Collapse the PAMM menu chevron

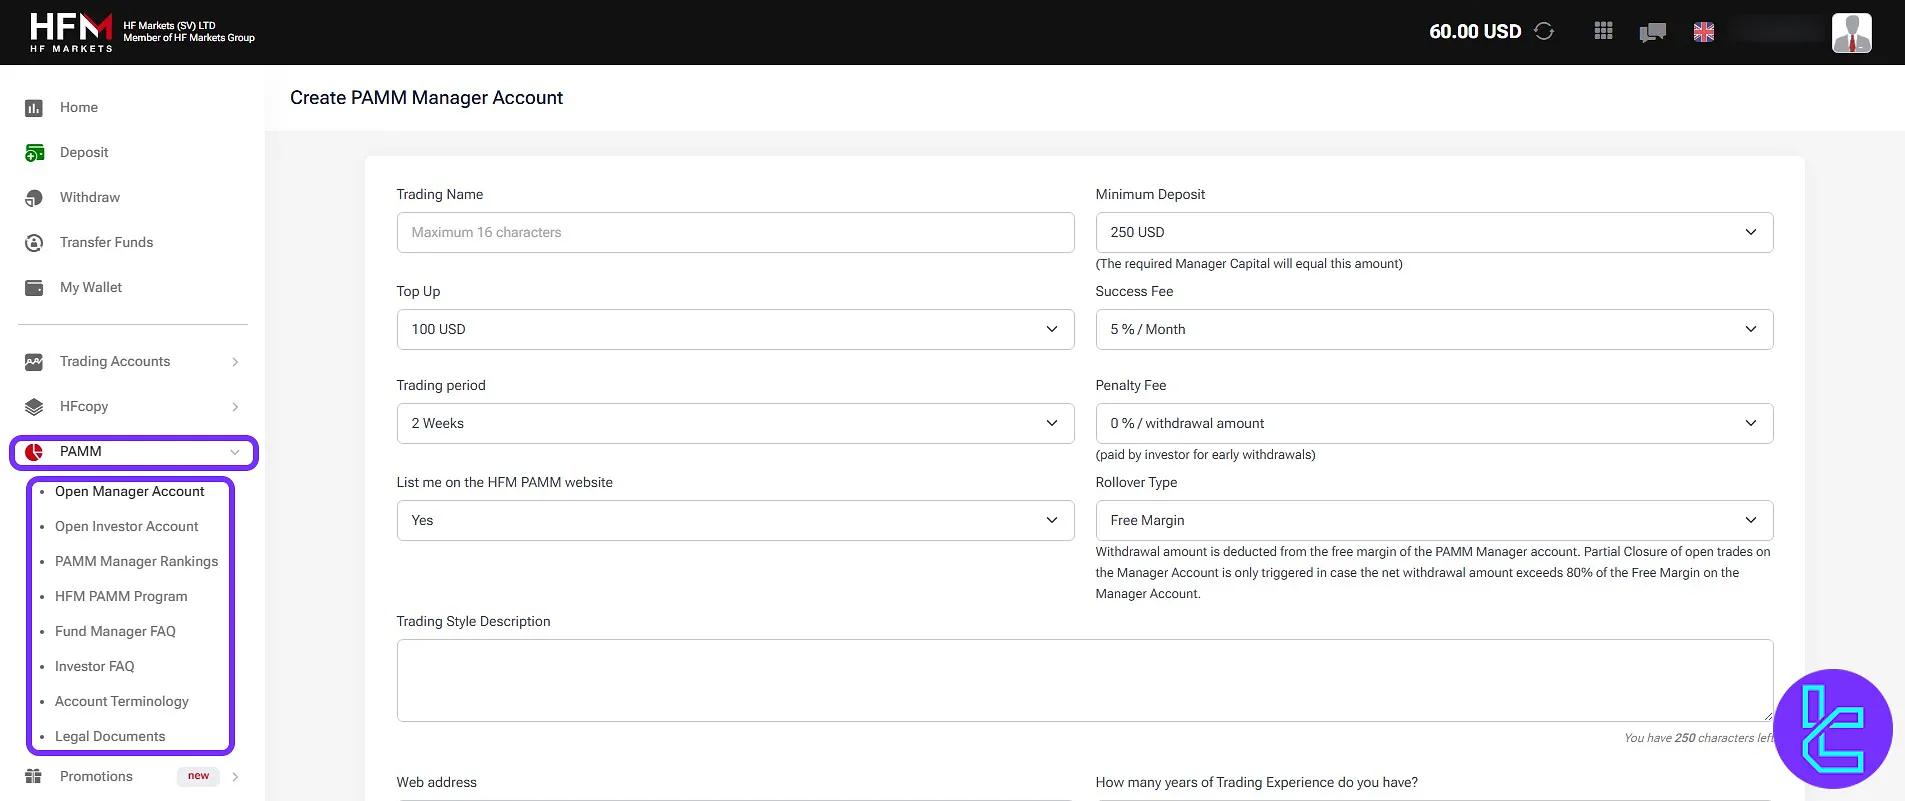click(235, 452)
